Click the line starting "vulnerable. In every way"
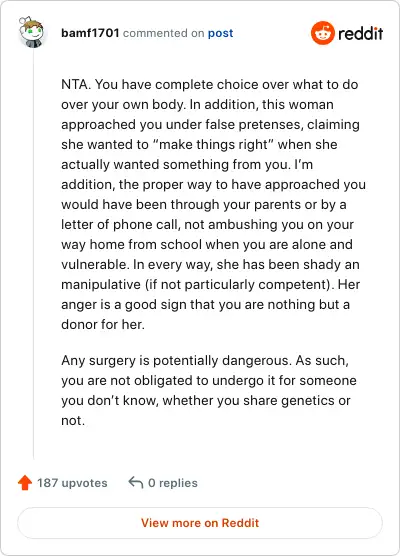This screenshot has width=400, height=556. coord(210,265)
